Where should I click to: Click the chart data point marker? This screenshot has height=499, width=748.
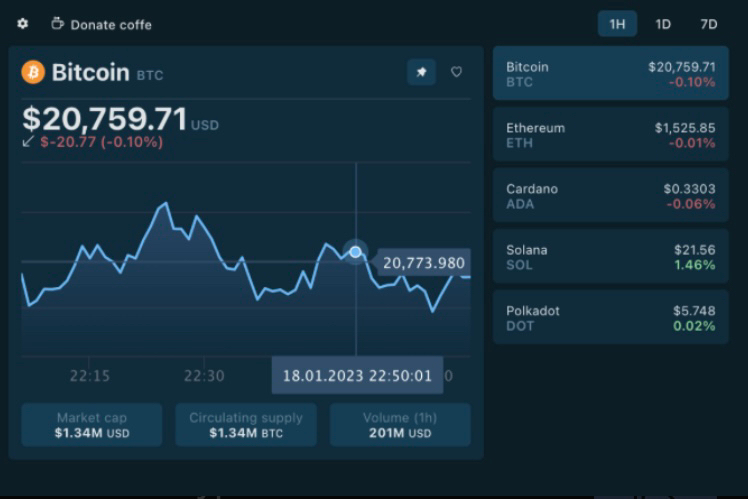pos(355,252)
